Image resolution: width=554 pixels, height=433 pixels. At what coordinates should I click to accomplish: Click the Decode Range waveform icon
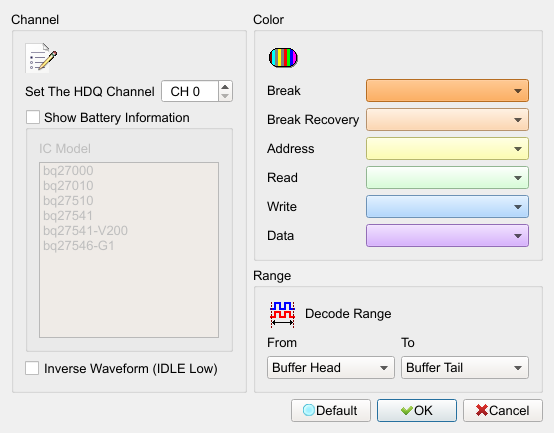282,314
